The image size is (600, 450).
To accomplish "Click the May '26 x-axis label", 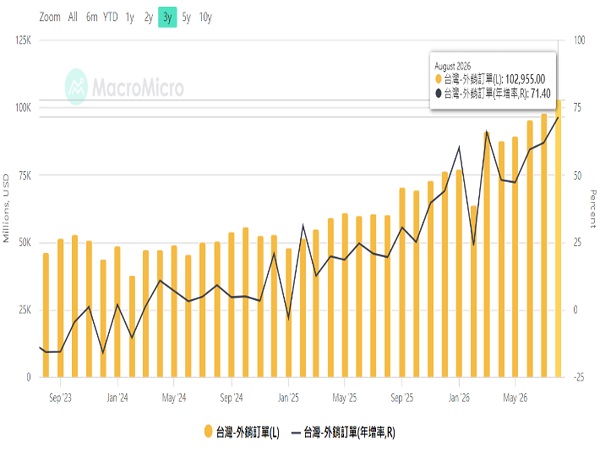I will (515, 398).
